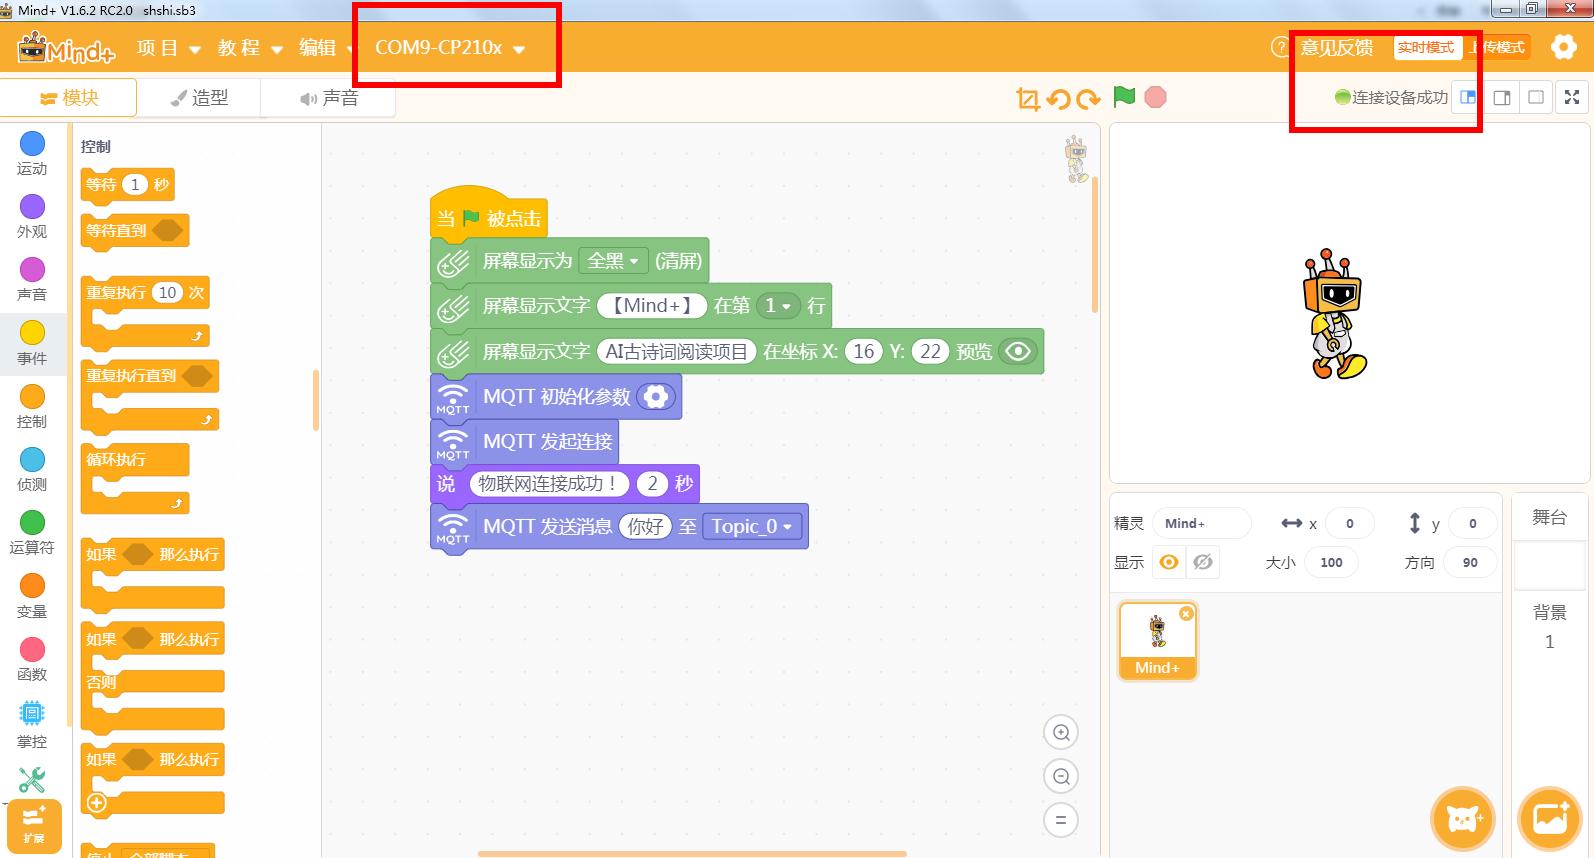Undo the last action with the undo arrow
The width and height of the screenshot is (1594, 858).
coord(1058,98)
